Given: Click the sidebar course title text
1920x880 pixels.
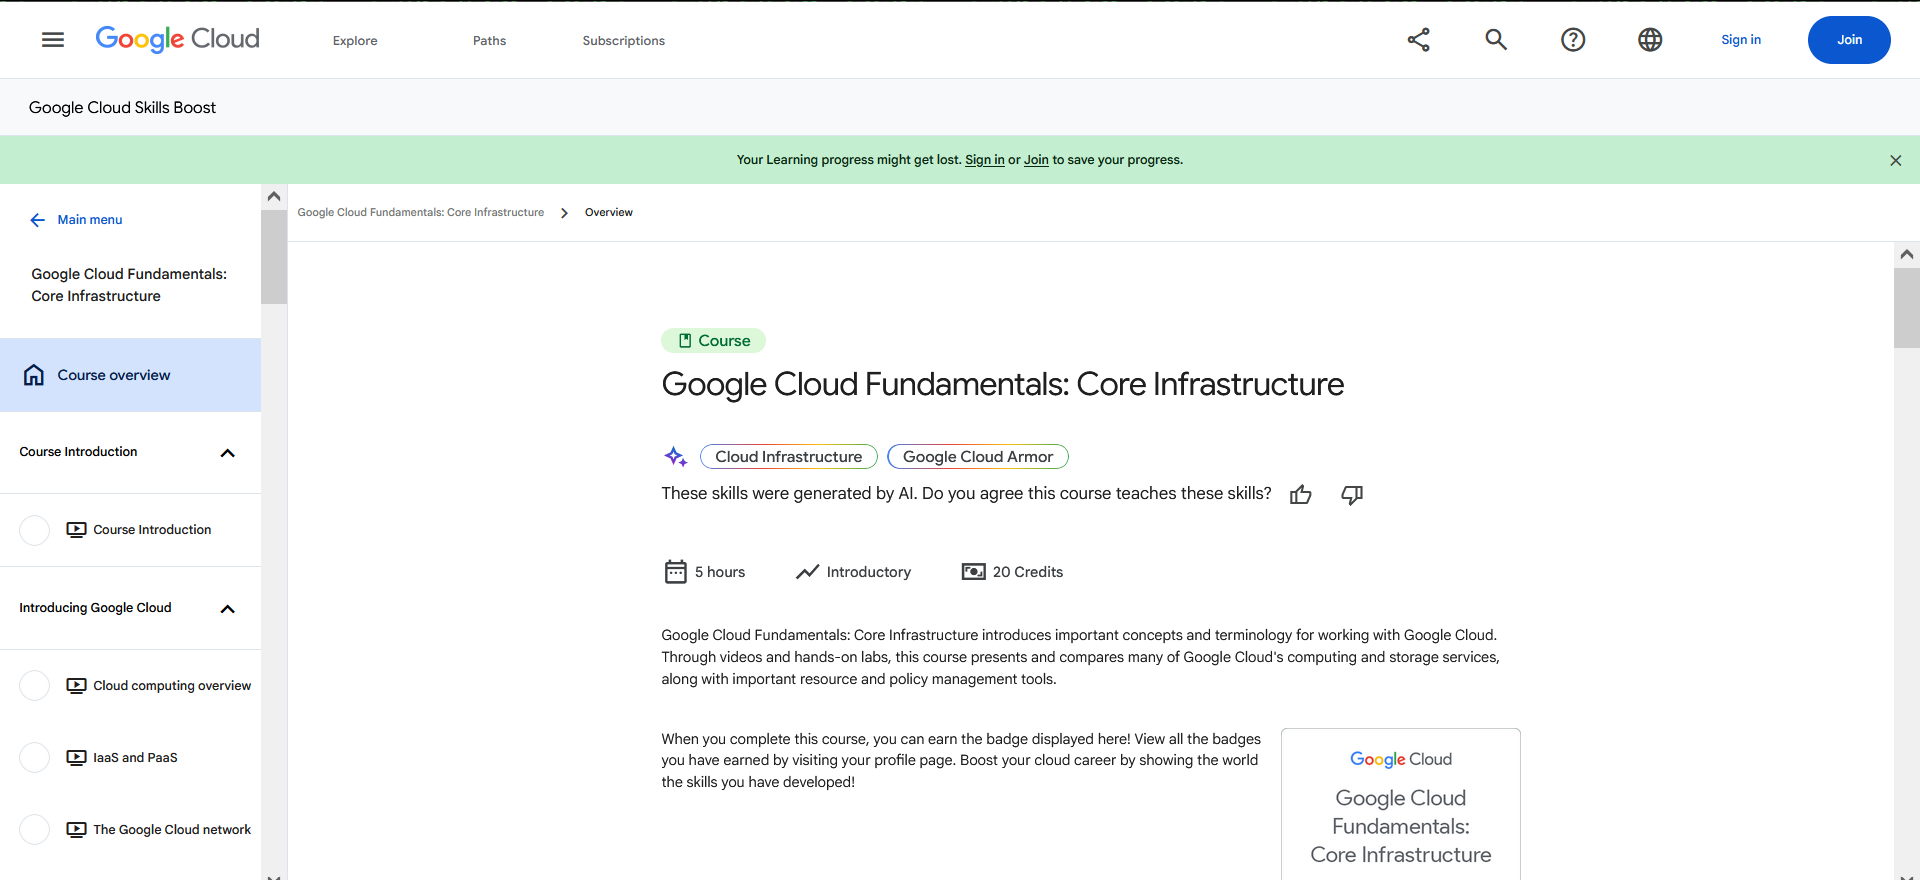Looking at the screenshot, I should tap(129, 285).
